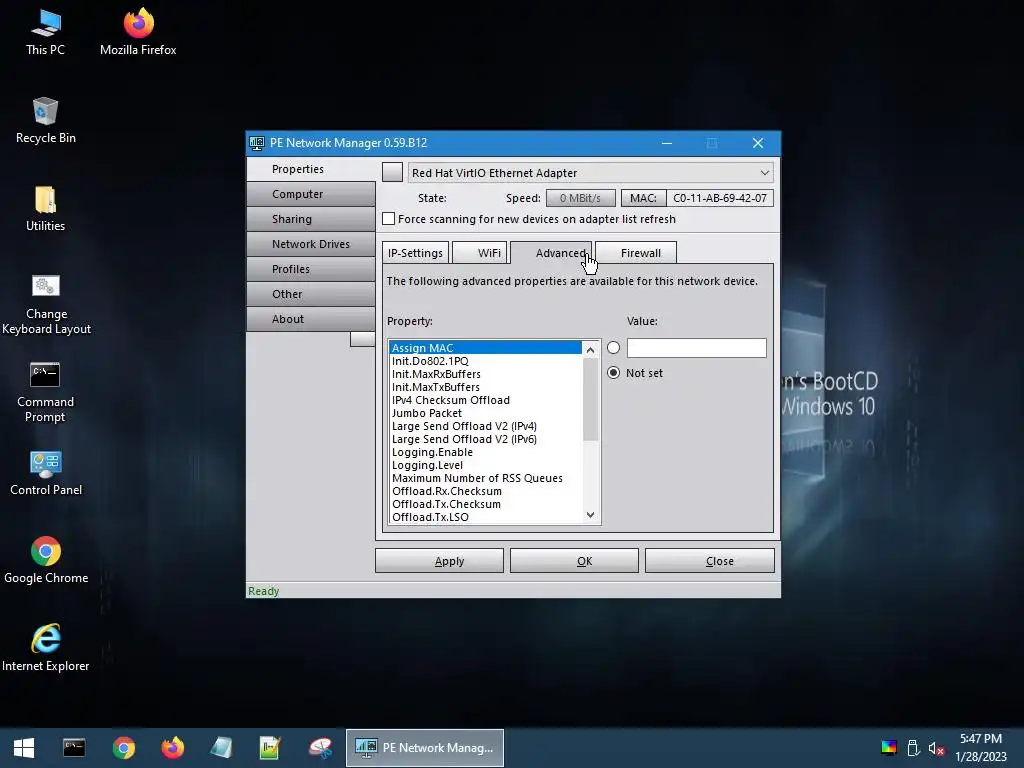The image size is (1024, 768).
Task: Select Jumbo Packet property
Action: 485,413
